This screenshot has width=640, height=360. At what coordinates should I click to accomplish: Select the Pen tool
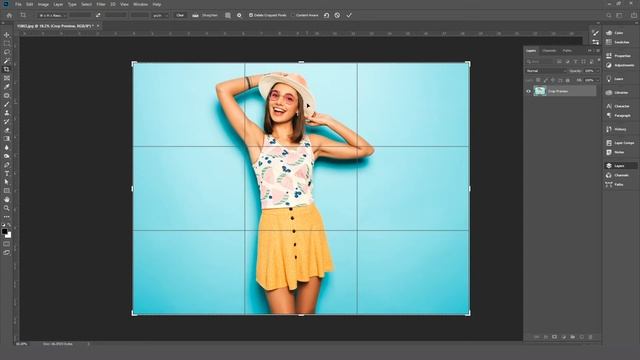point(7,165)
